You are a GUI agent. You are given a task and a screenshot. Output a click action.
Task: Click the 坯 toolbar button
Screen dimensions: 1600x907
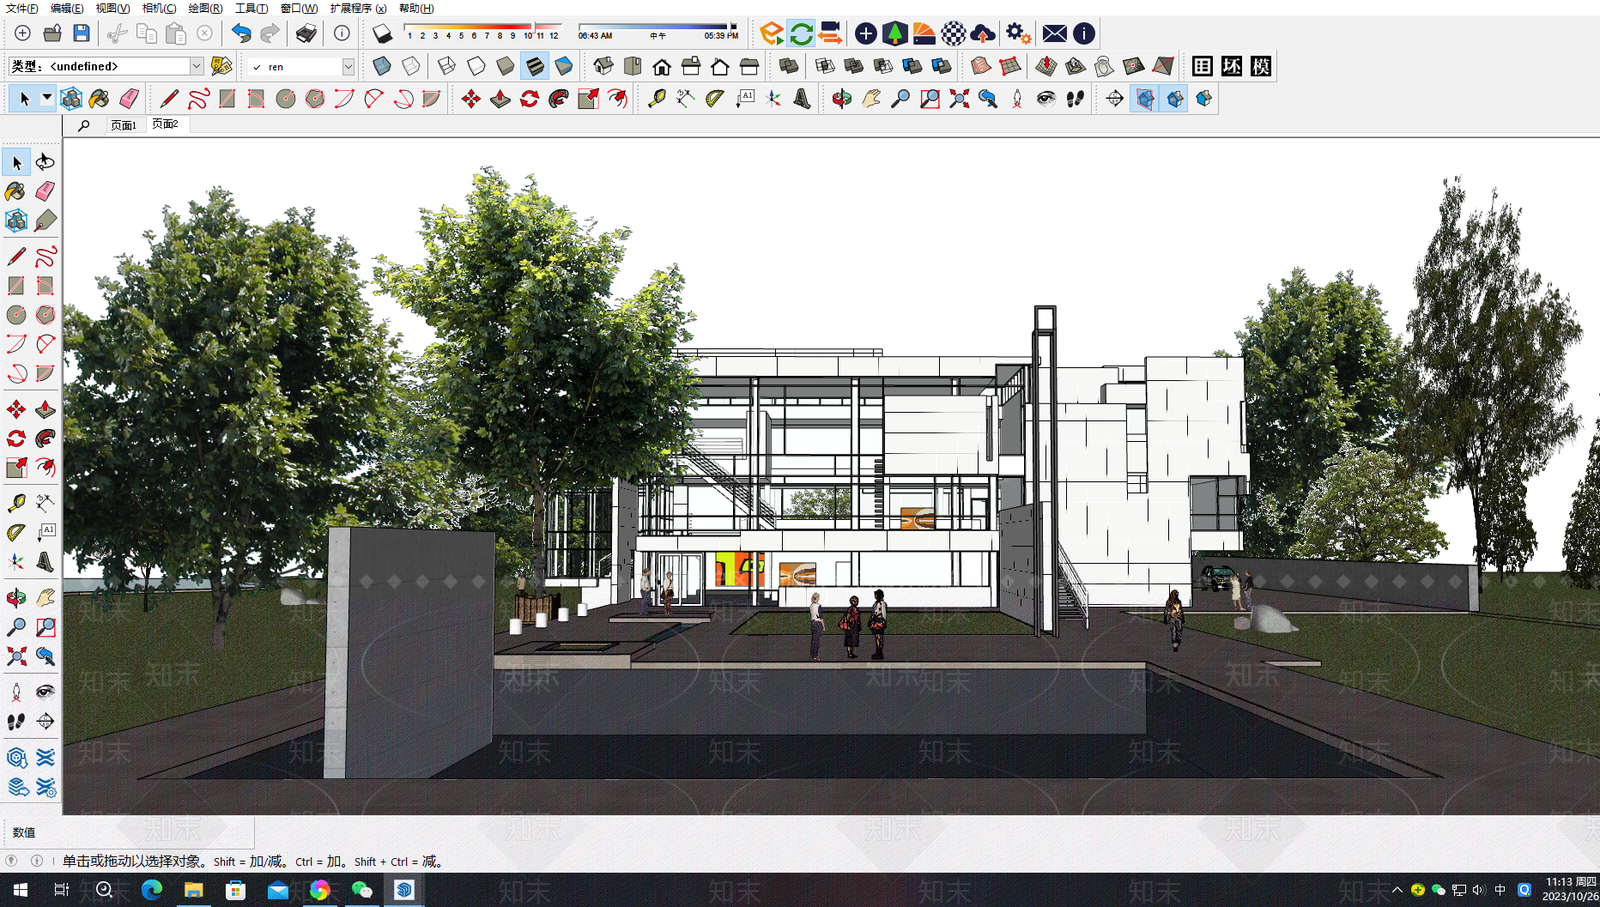click(x=1232, y=66)
